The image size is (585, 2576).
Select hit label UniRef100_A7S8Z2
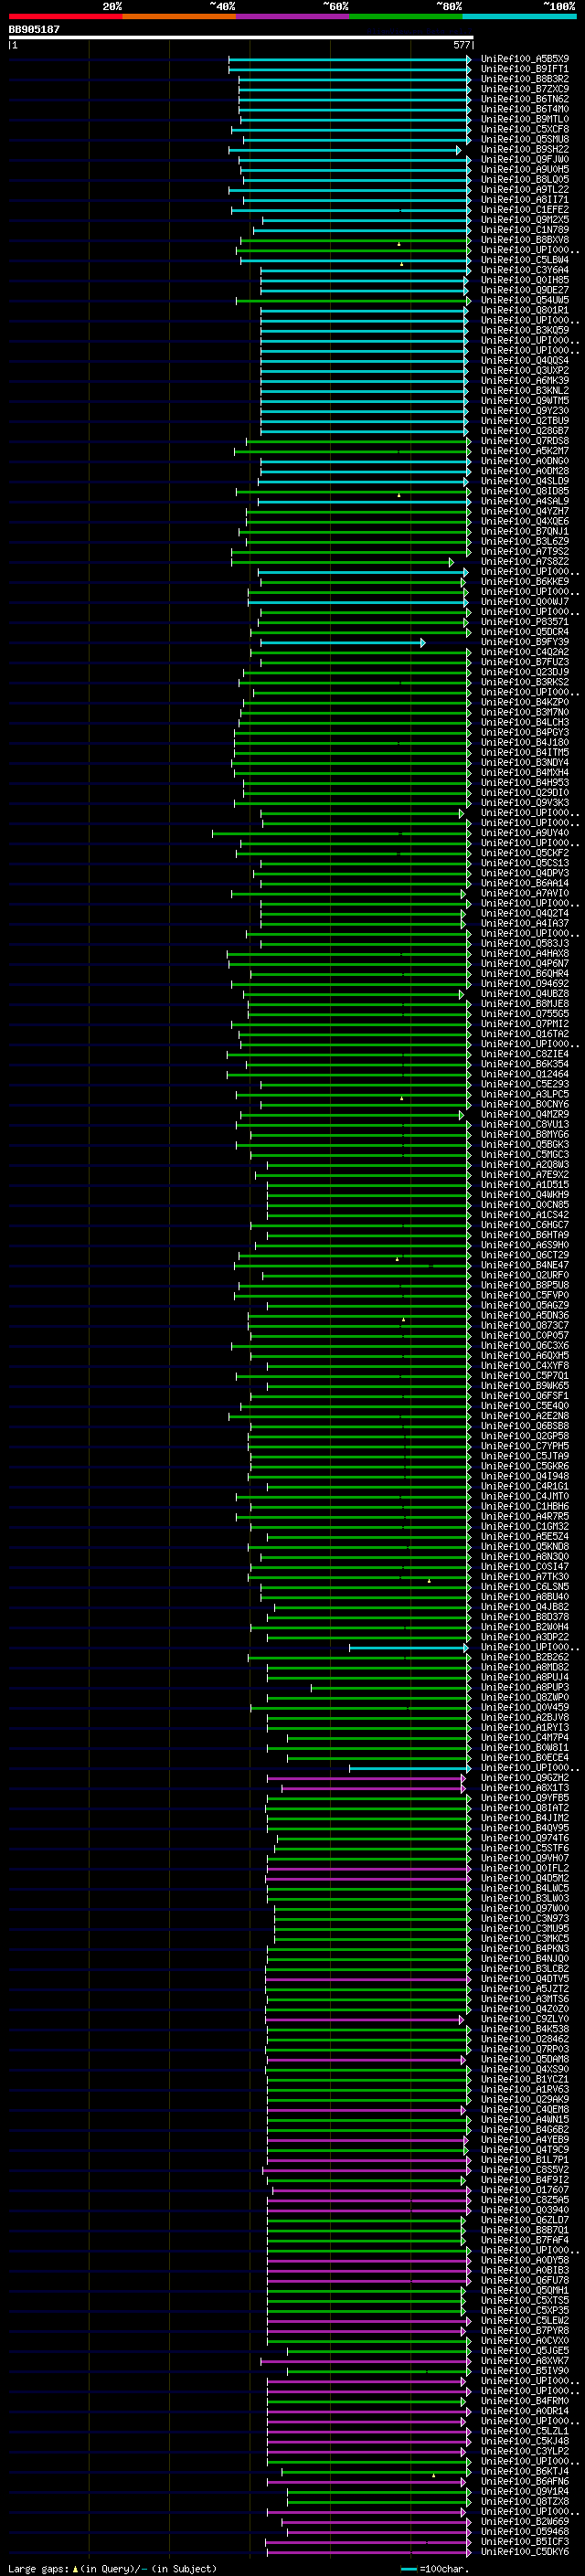pyautogui.click(x=525, y=561)
